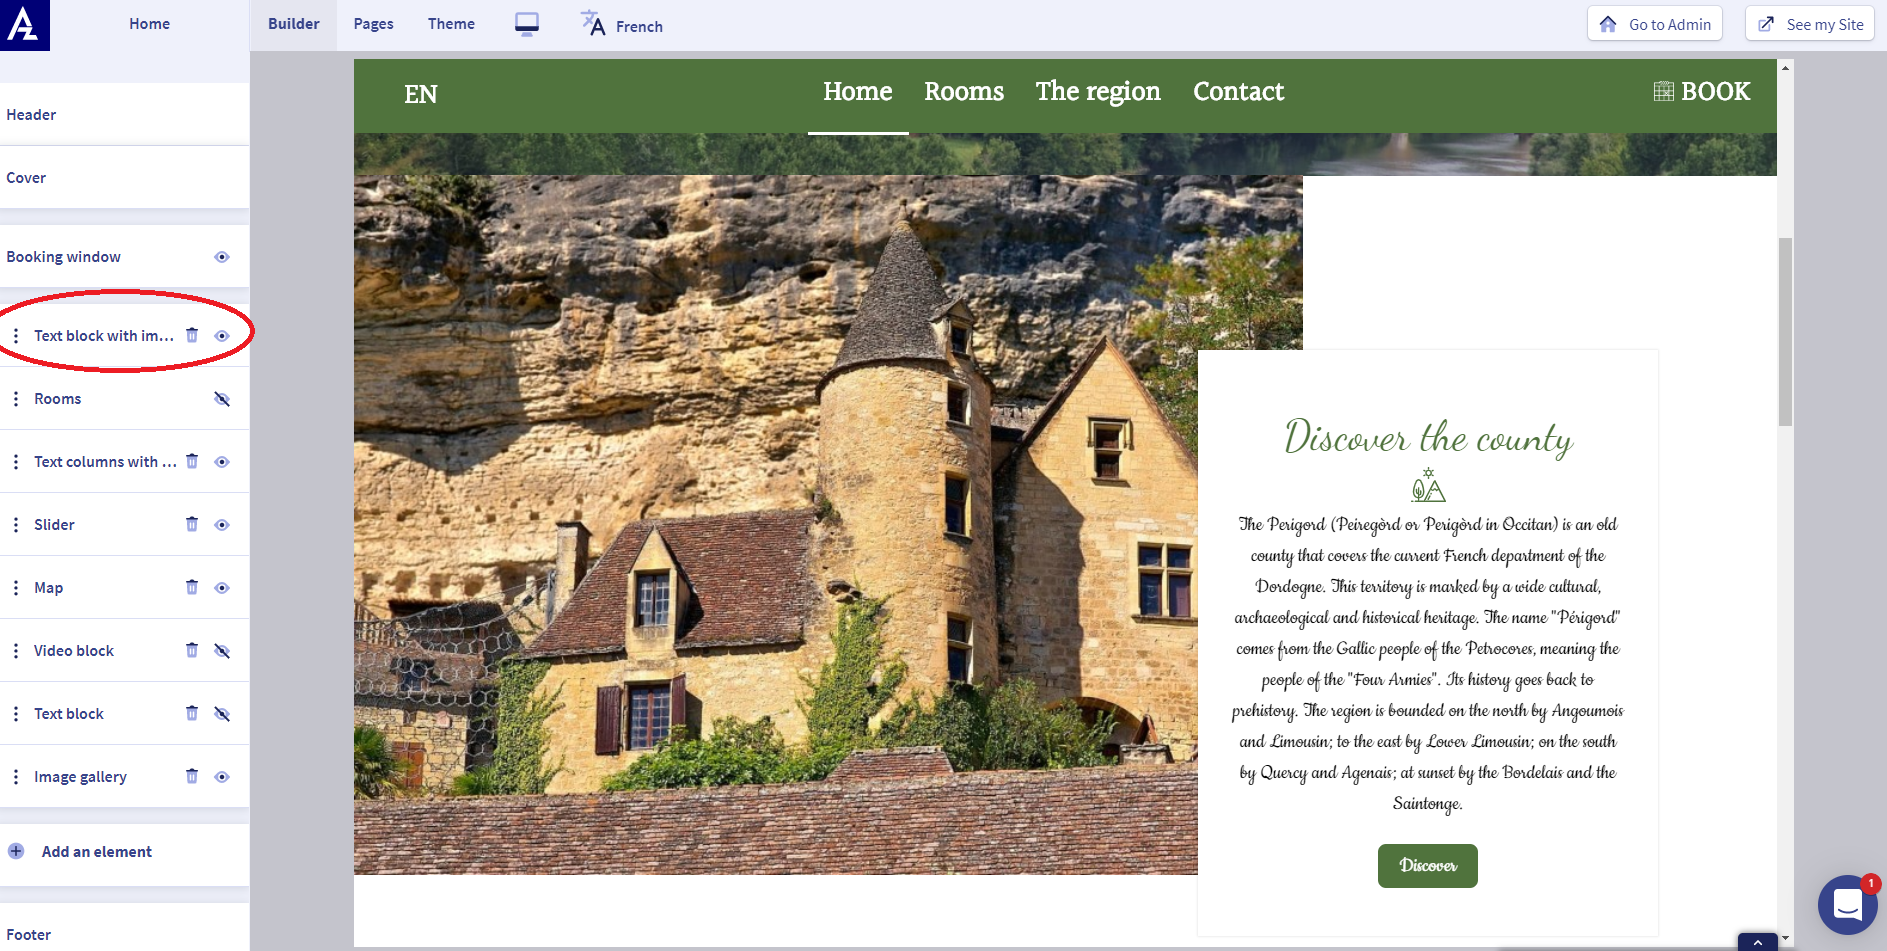Open the Theme tab
Viewport: 1887px width, 951px height.
(451, 24)
